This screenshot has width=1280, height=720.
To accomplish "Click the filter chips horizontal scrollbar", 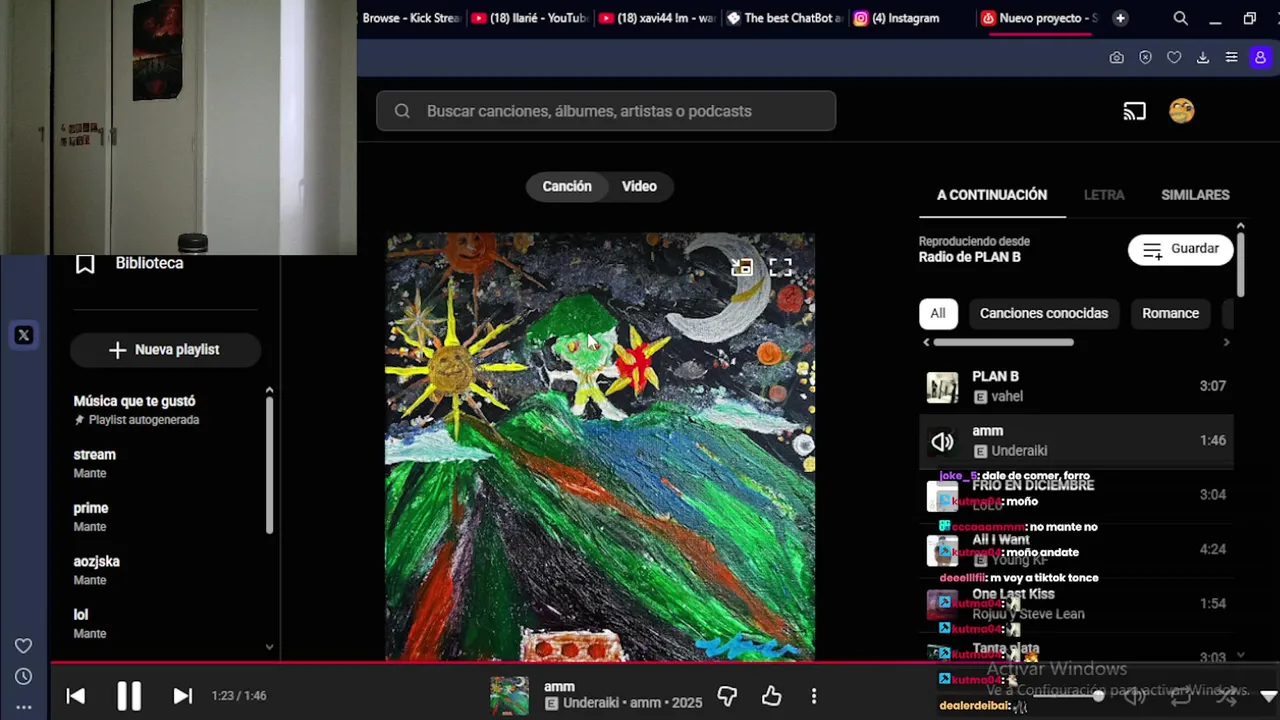I will click(x=1003, y=342).
